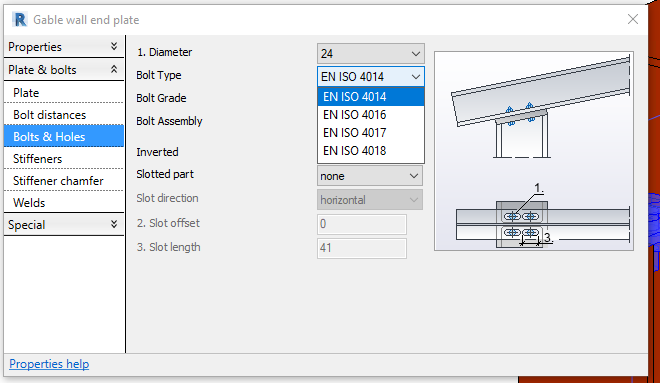Viewport: 660px width, 383px height.
Task: Expand the Properties section
Action: pyautogui.click(x=64, y=47)
